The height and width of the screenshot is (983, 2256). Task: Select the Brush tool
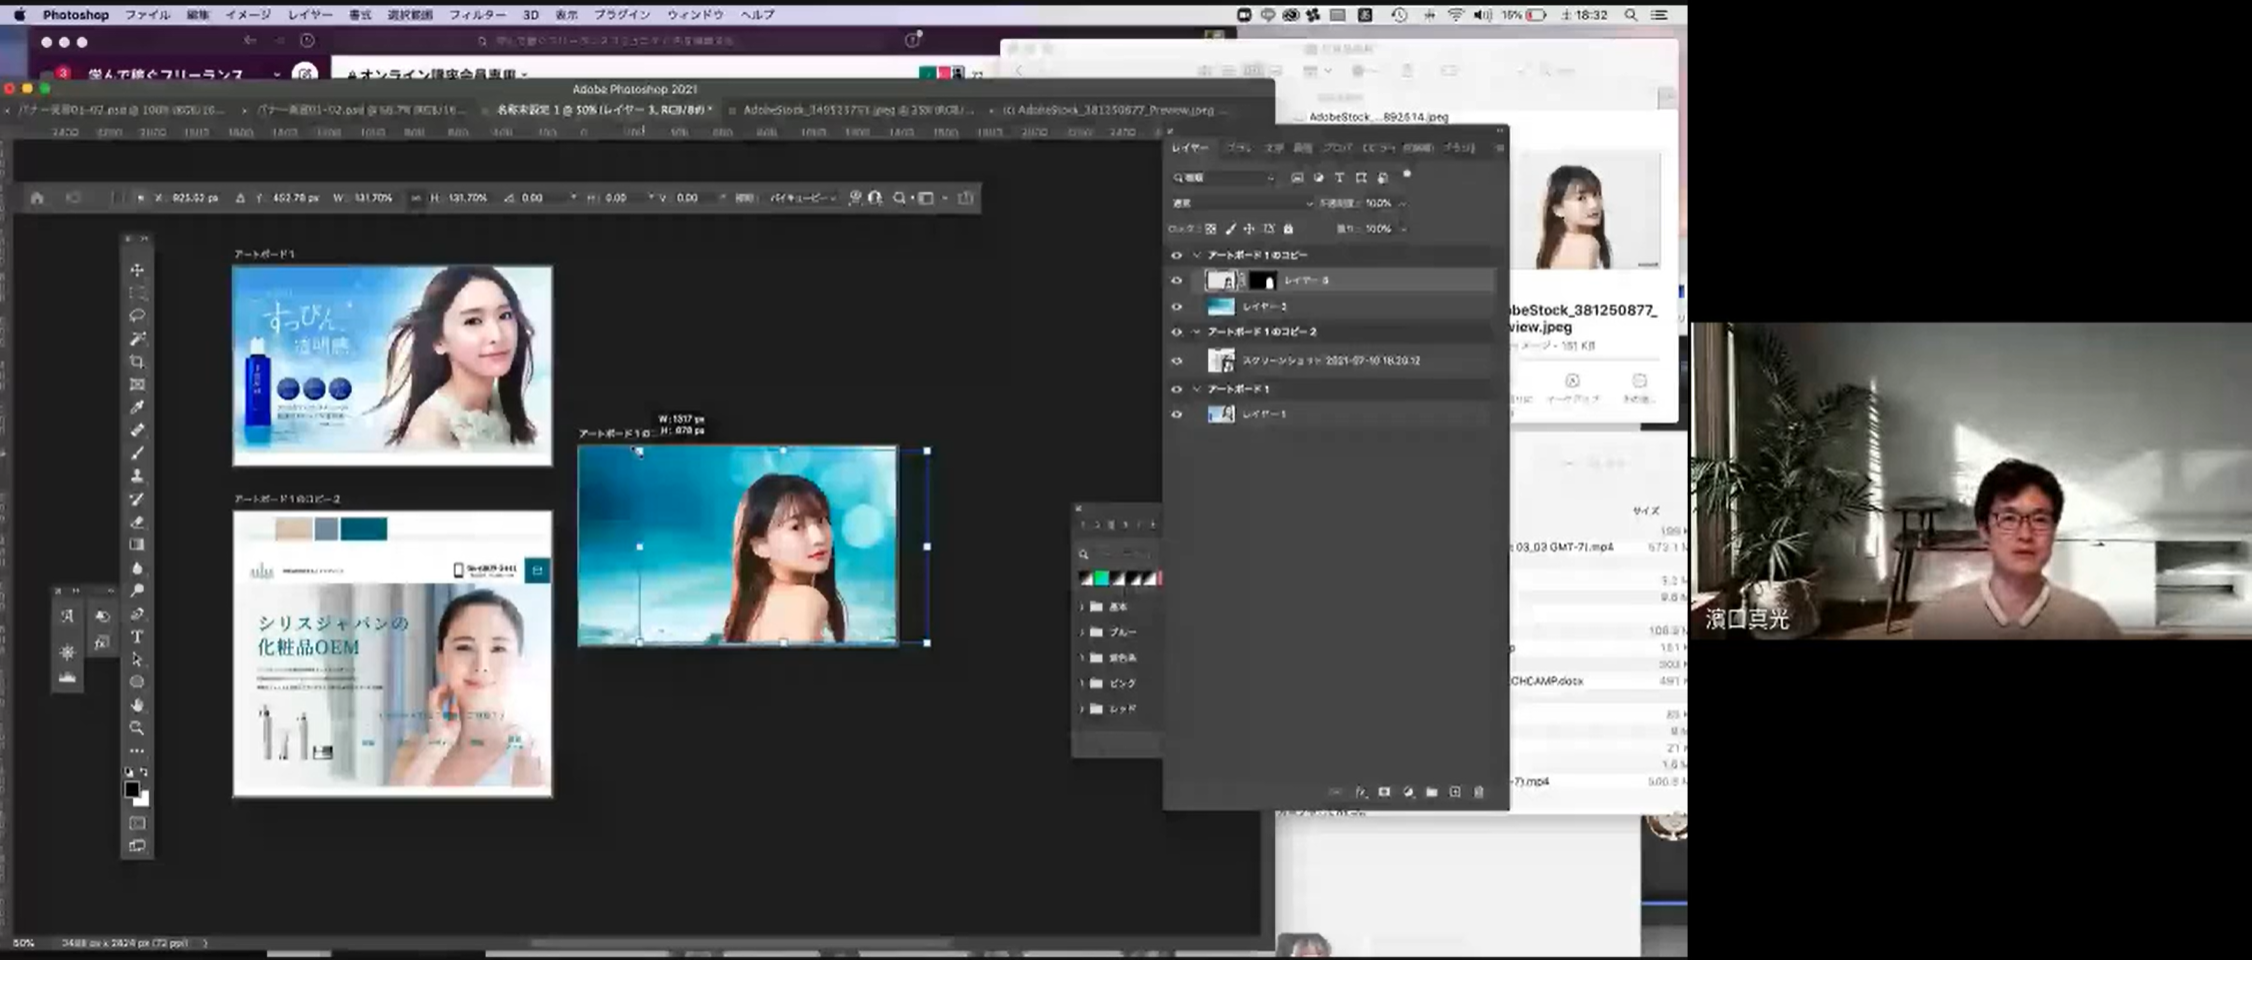[137, 454]
